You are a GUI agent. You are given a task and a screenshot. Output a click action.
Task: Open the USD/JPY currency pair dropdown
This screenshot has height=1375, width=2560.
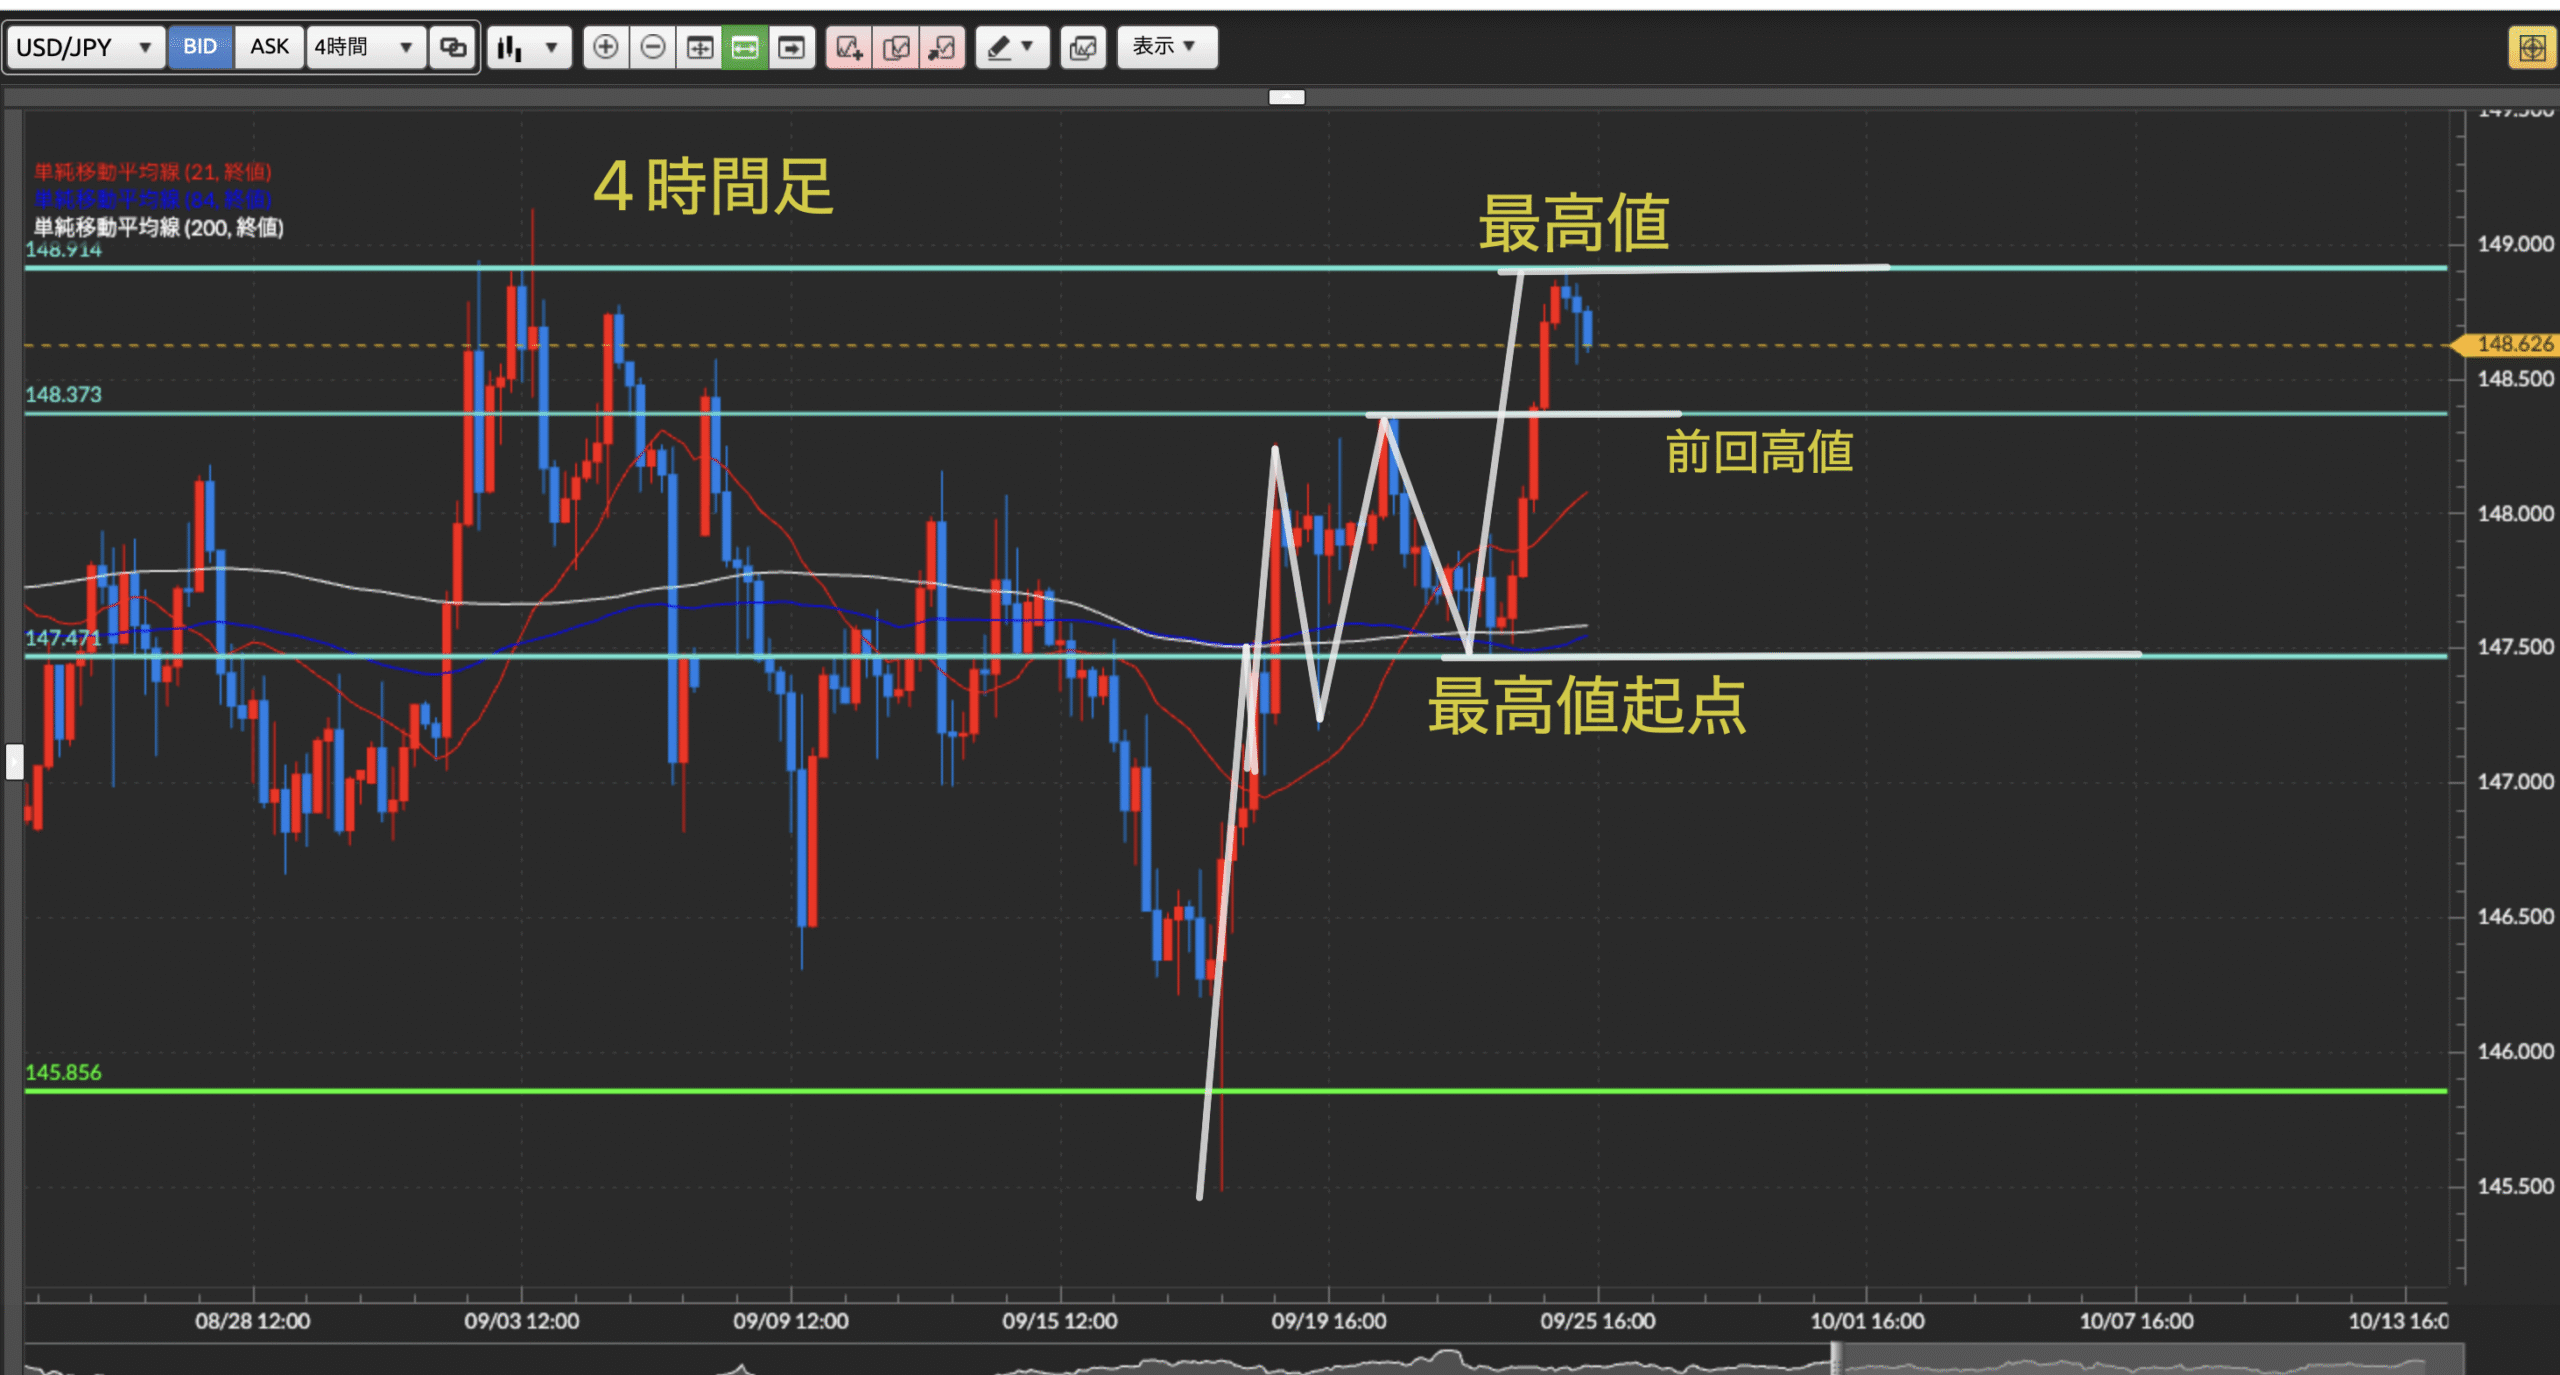point(84,47)
